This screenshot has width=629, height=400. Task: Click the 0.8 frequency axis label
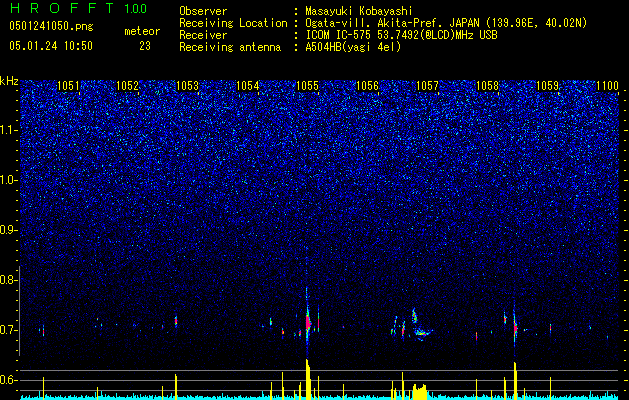click(x=9, y=280)
